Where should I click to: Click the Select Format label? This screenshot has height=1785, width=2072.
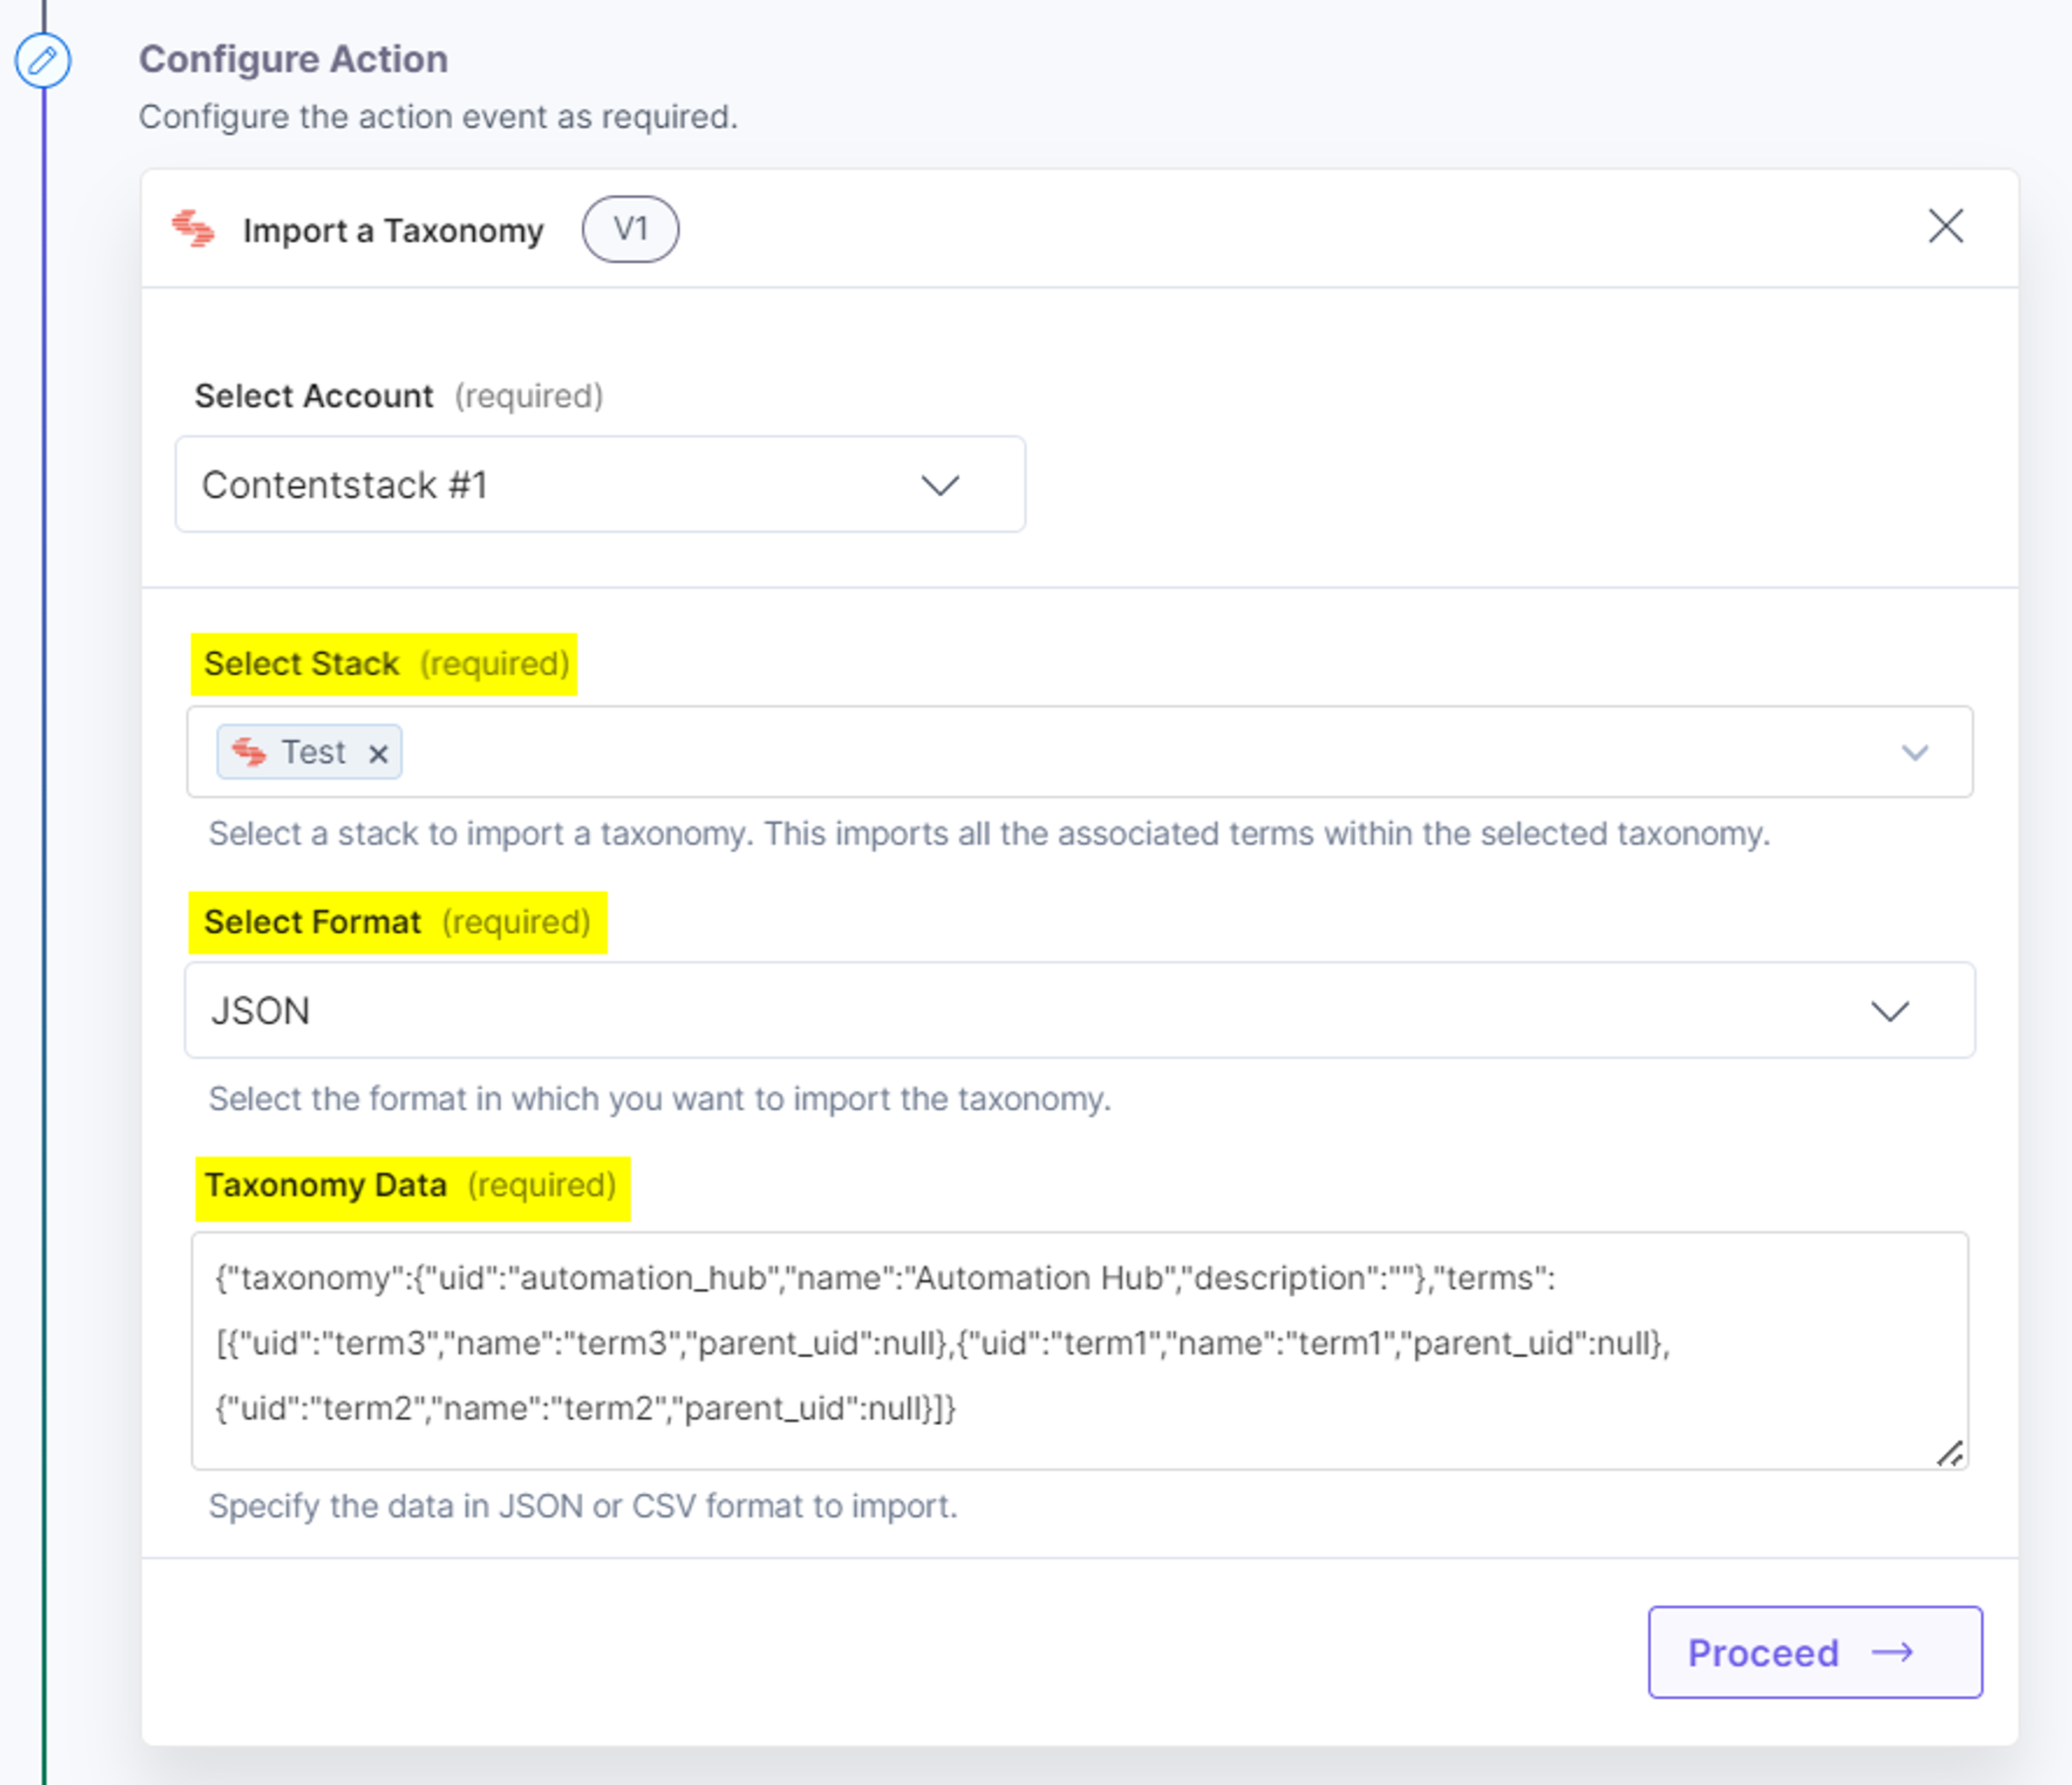coord(312,922)
